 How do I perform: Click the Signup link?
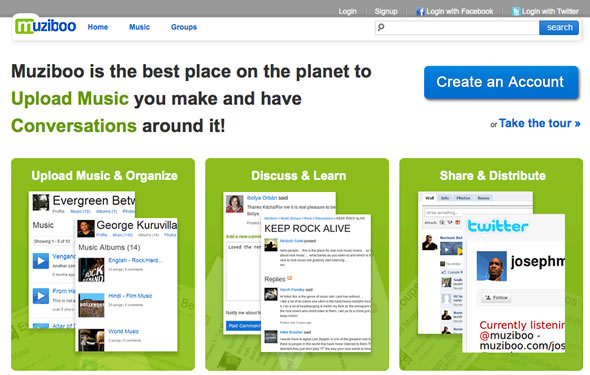tap(386, 11)
